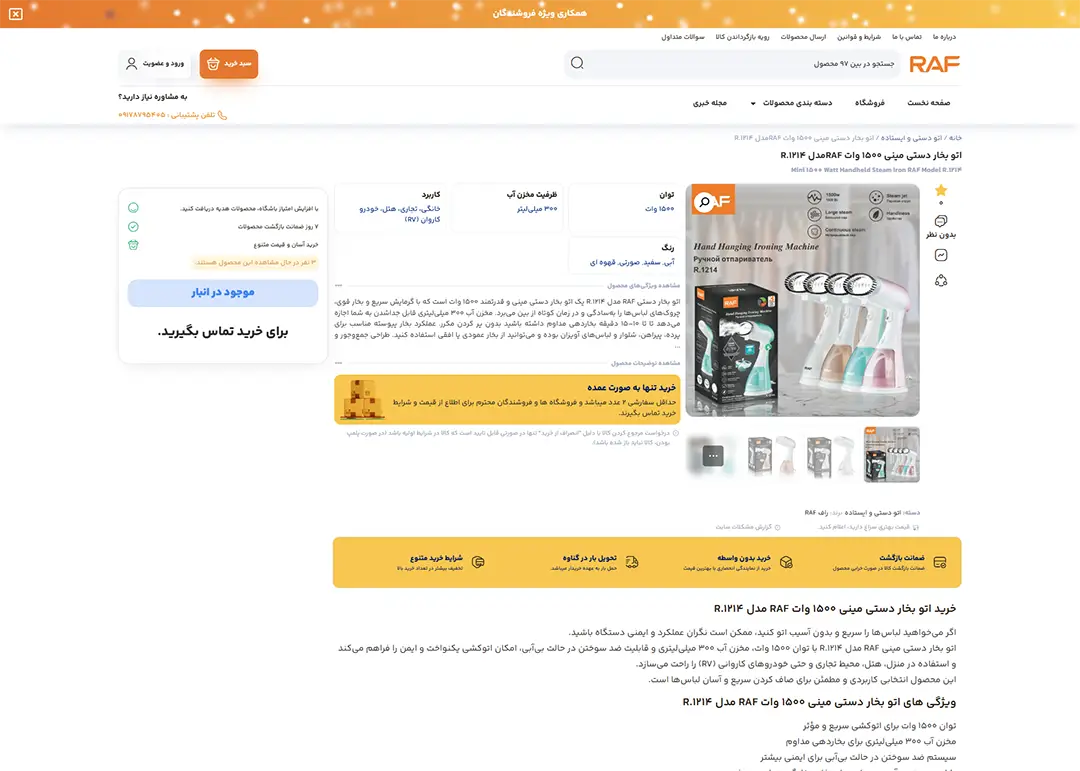Click the 'سوالات متداول' top link
1080x771 pixels.
[683, 37]
